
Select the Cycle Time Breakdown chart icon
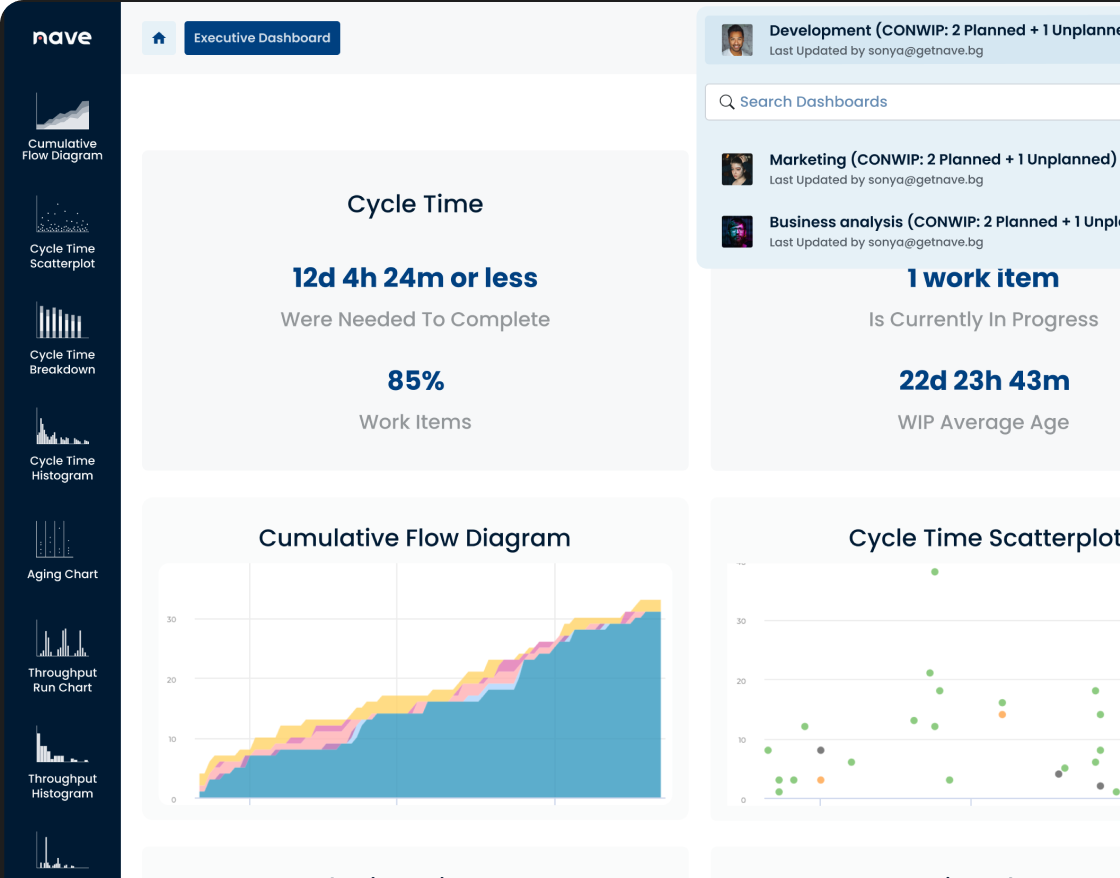[x=62, y=321]
